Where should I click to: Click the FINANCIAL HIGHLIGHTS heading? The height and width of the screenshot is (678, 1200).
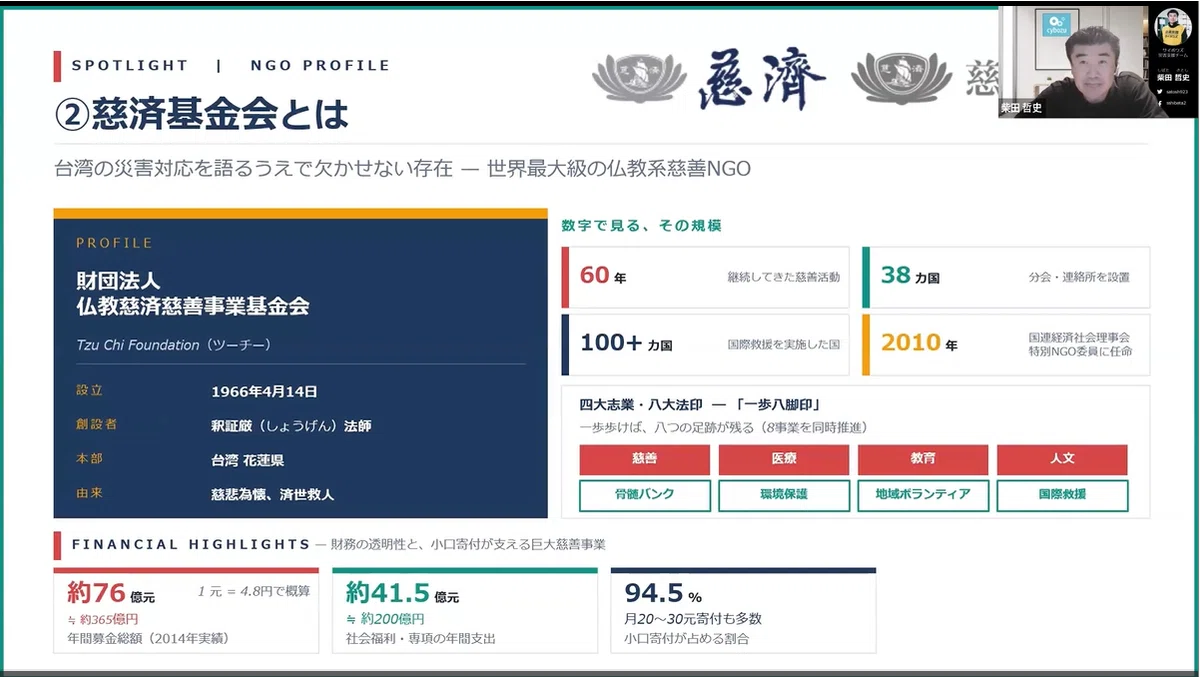click(191, 545)
